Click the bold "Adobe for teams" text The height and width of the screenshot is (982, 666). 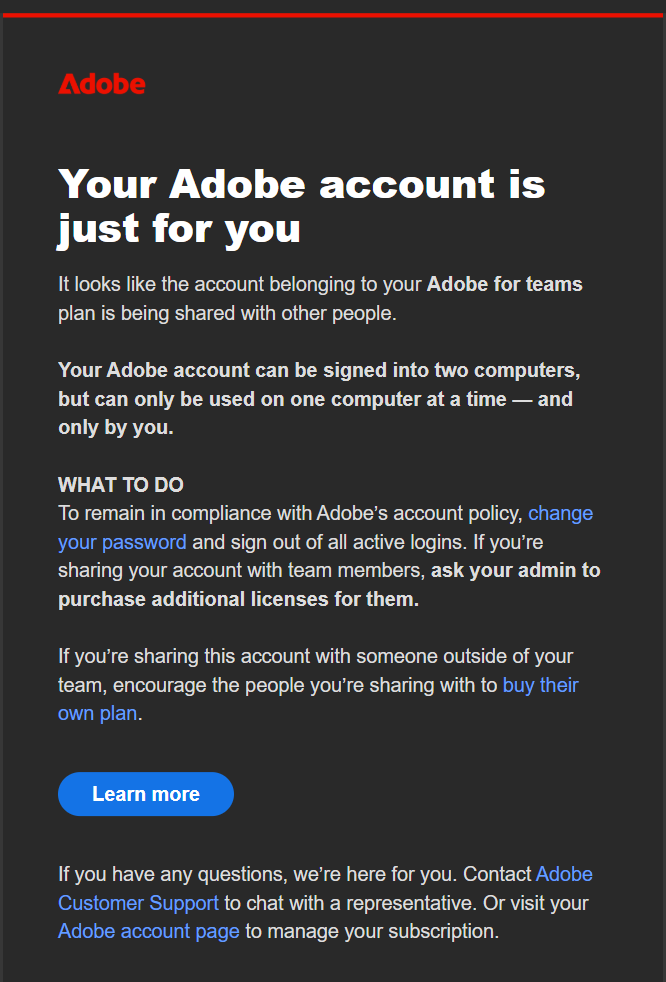click(504, 284)
